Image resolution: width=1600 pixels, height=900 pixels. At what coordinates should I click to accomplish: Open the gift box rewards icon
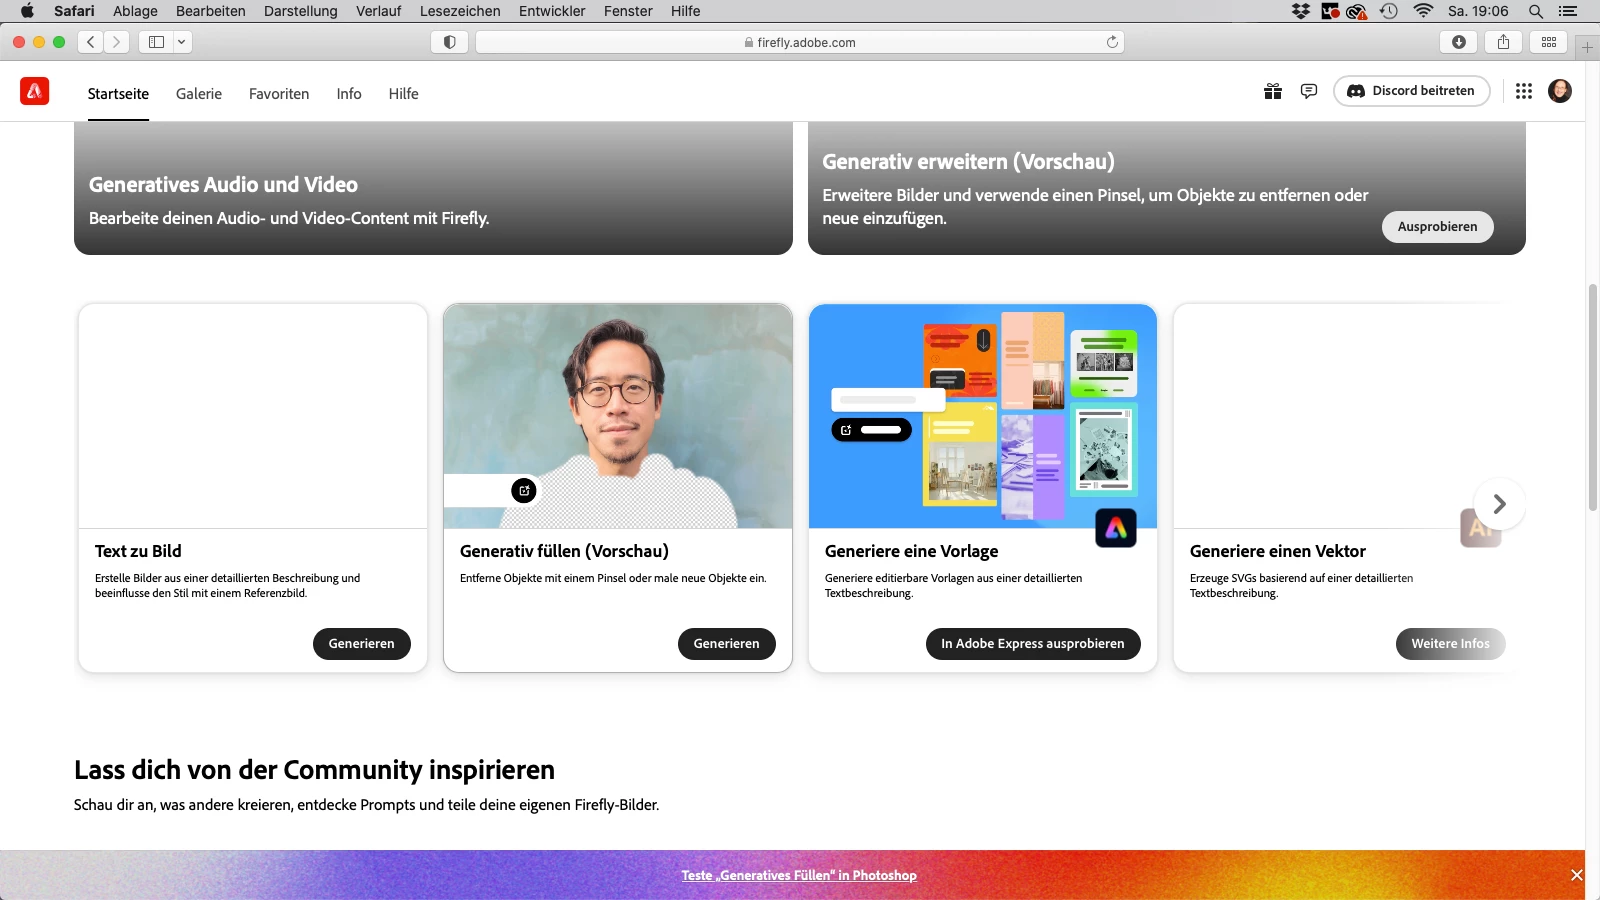1272,91
